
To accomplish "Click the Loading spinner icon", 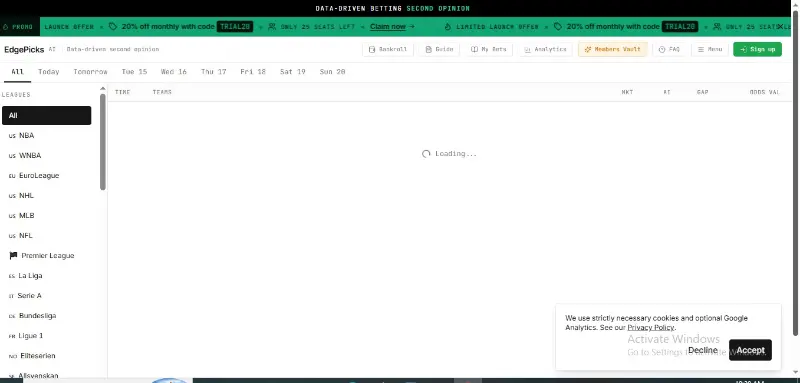I will pos(426,154).
